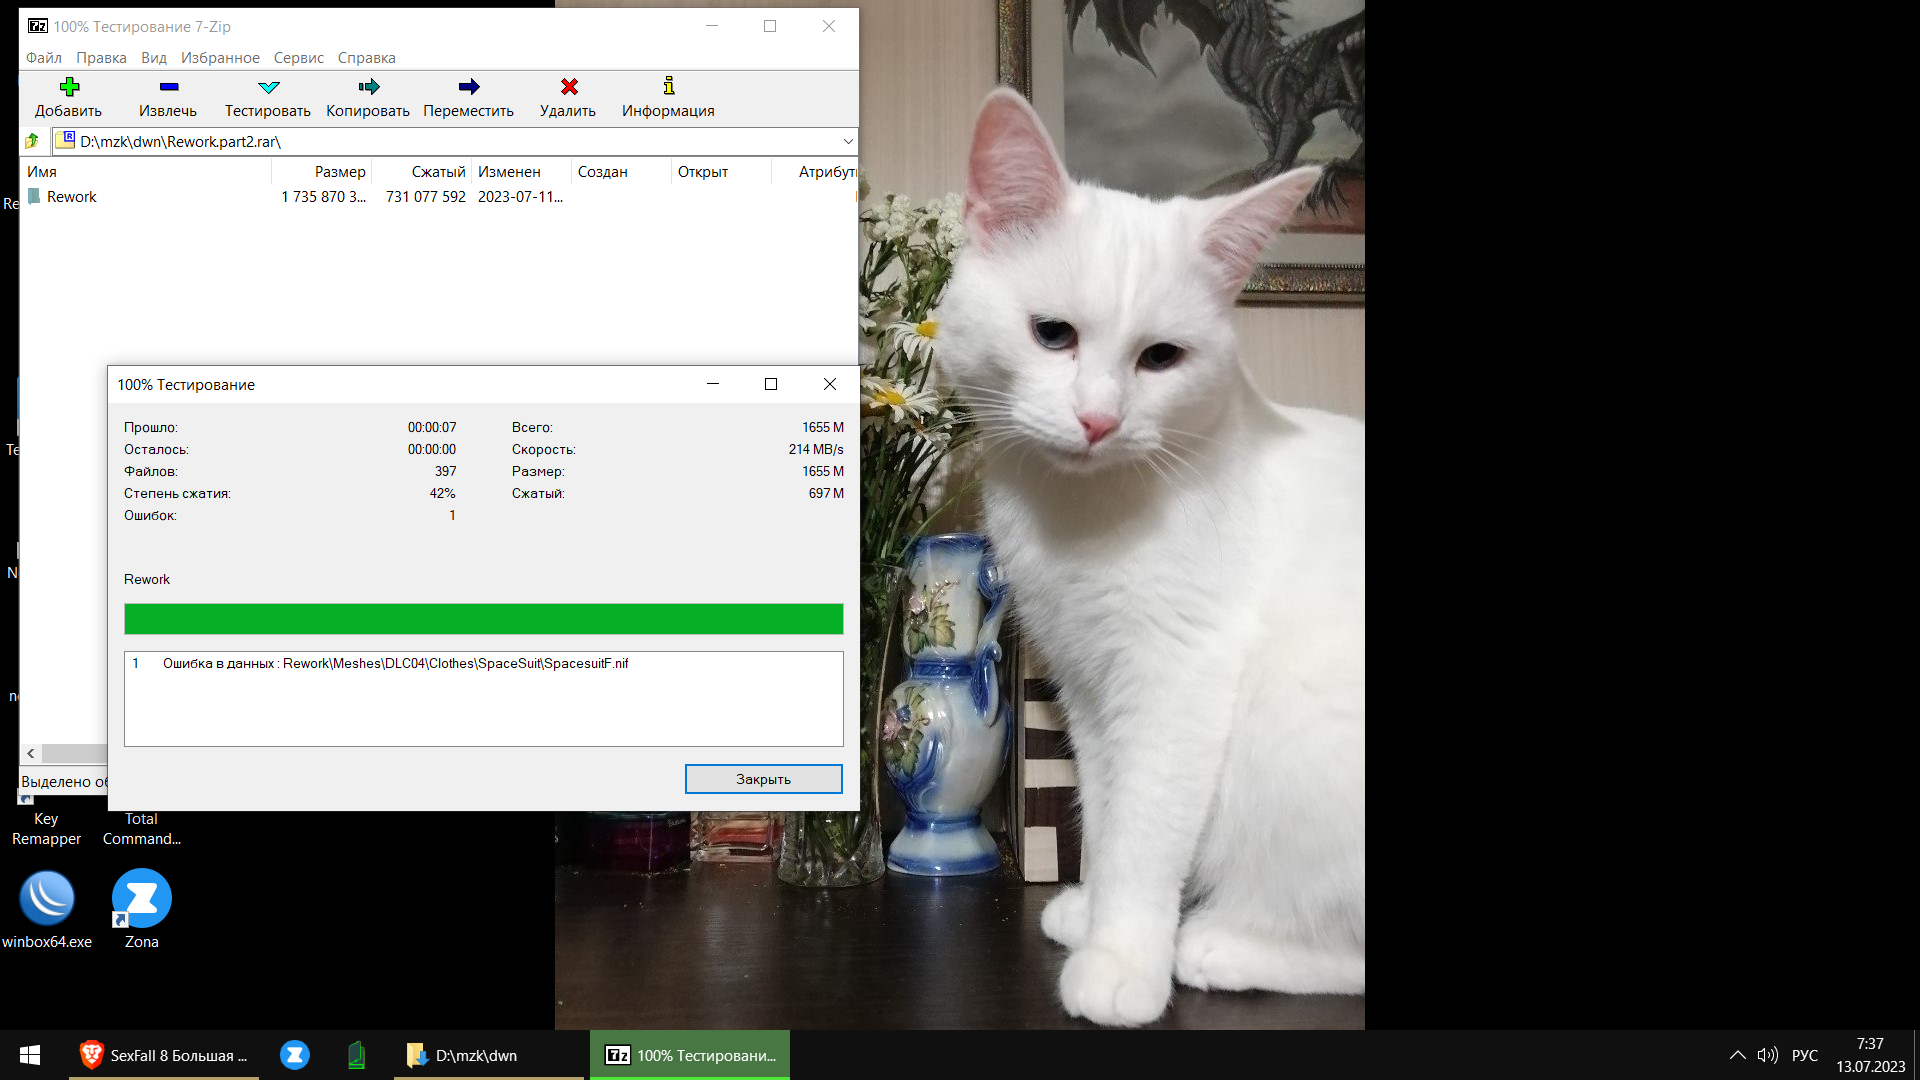Sort list by Размер column header
Image resolution: width=1920 pixels, height=1080 pixels.
tap(339, 172)
